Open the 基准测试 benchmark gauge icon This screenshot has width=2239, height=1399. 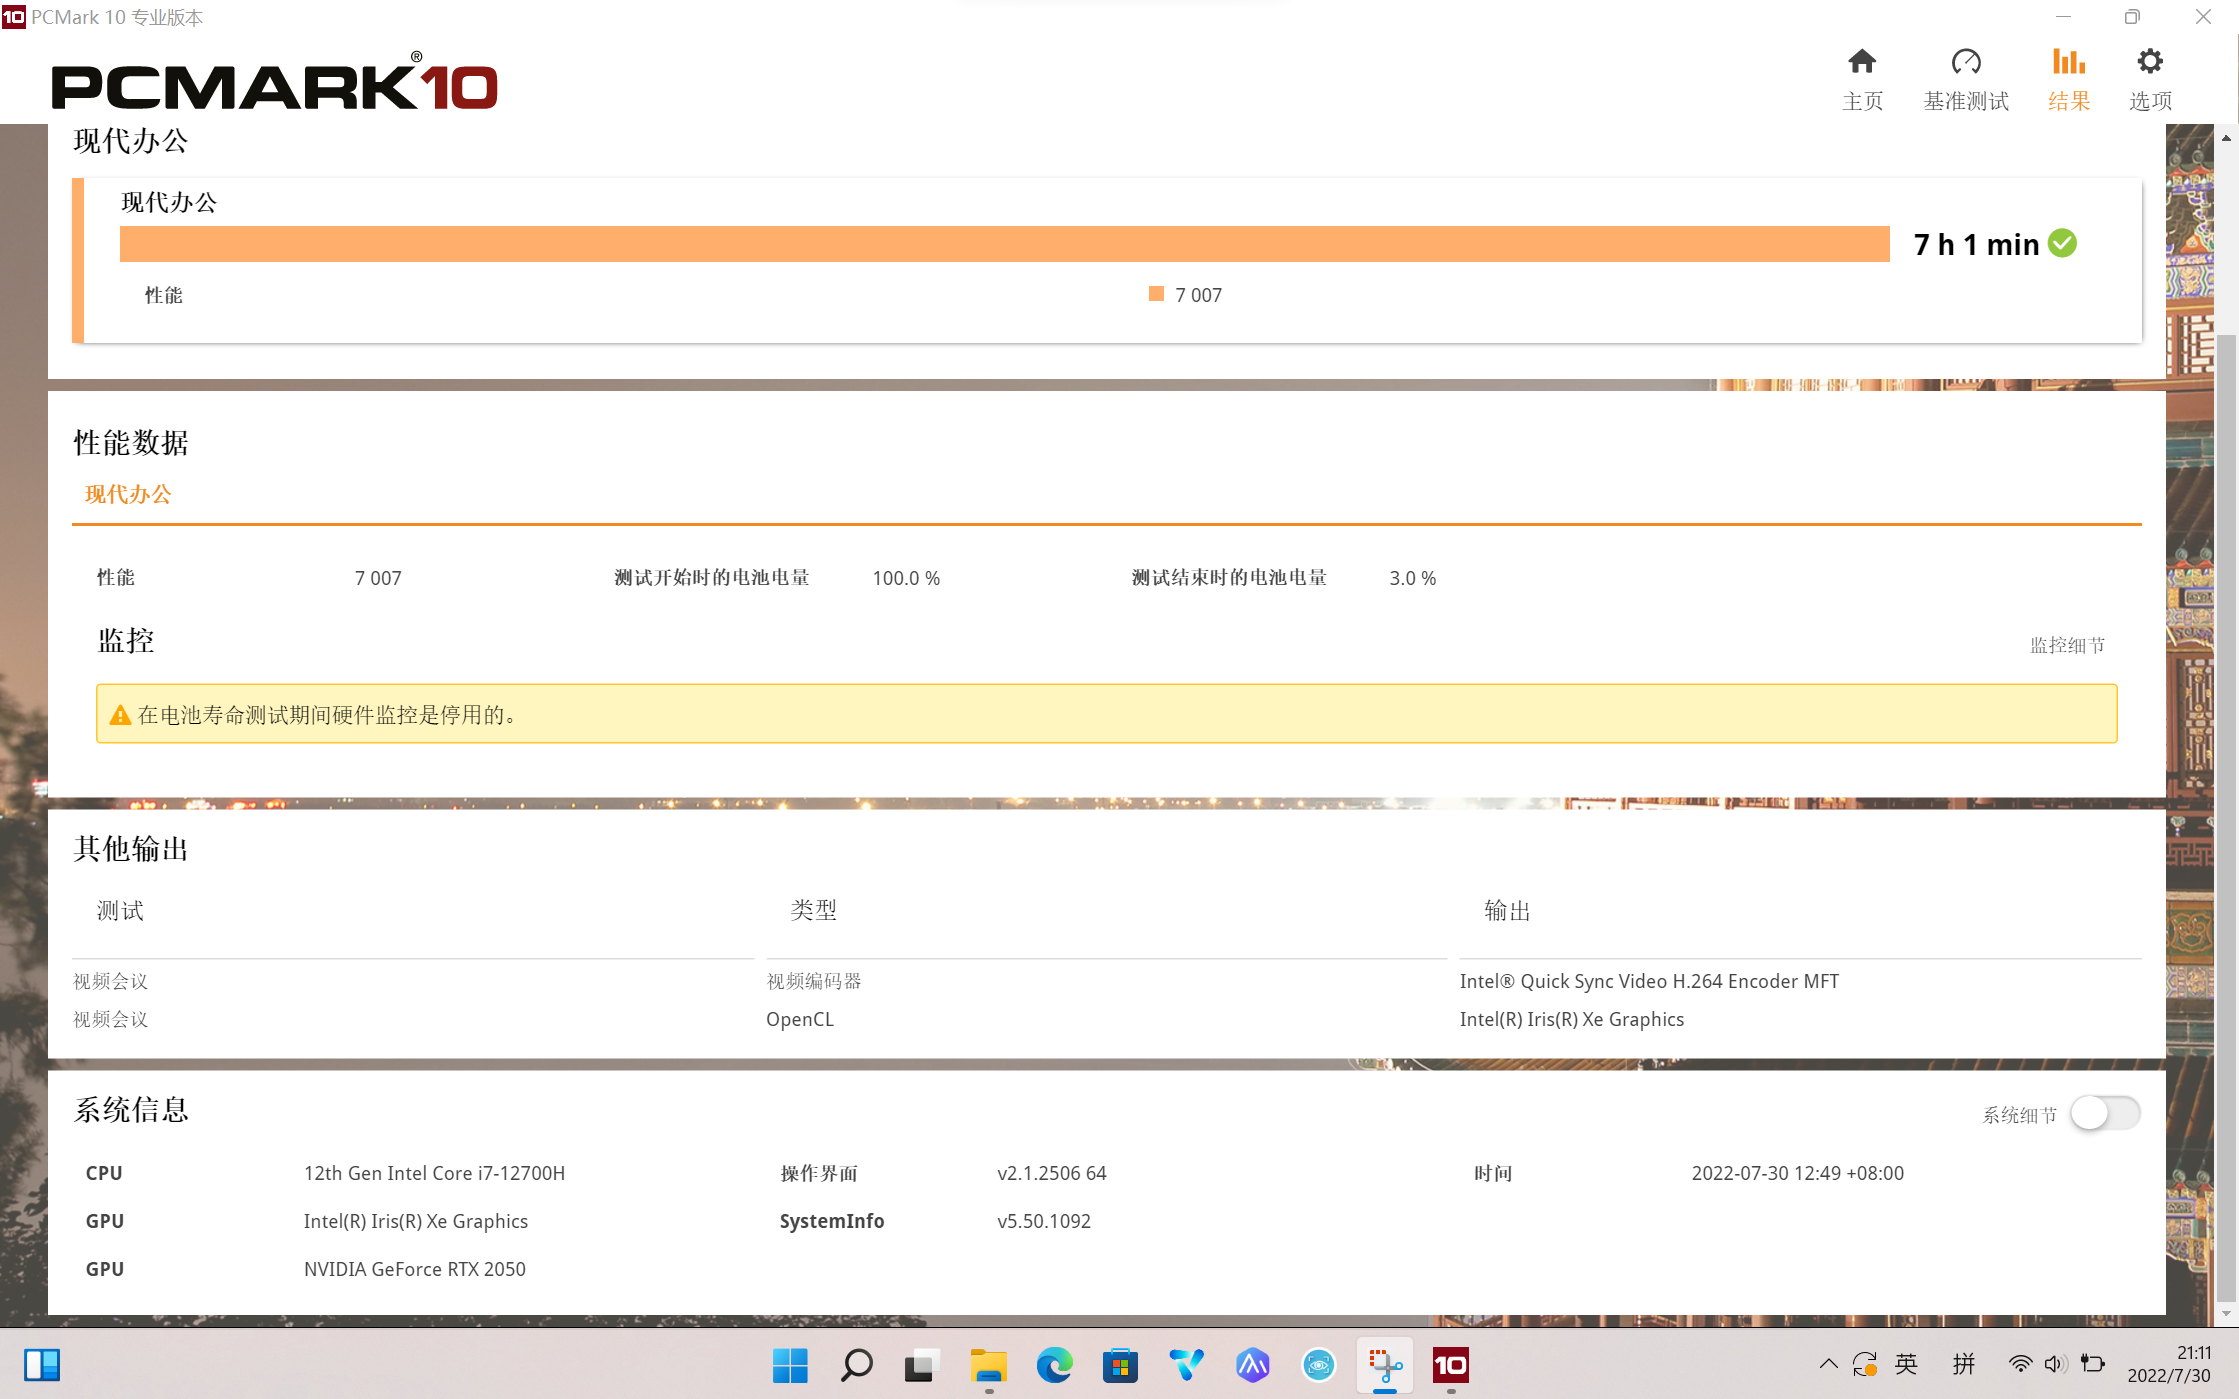click(1965, 62)
